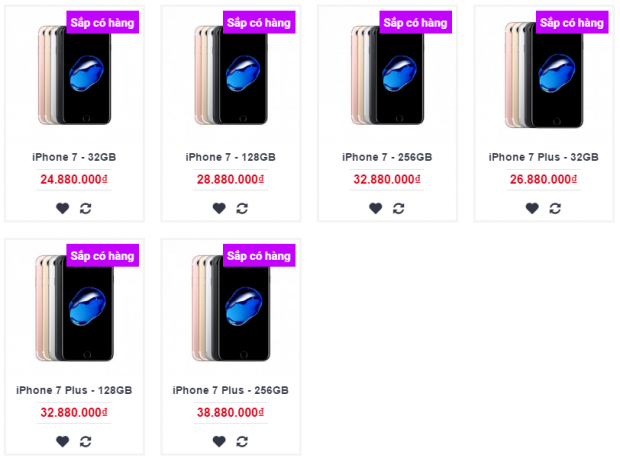620x461 pixels.
Task: Open iPhone 7 - 32GB product title link
Action: pos(74,157)
